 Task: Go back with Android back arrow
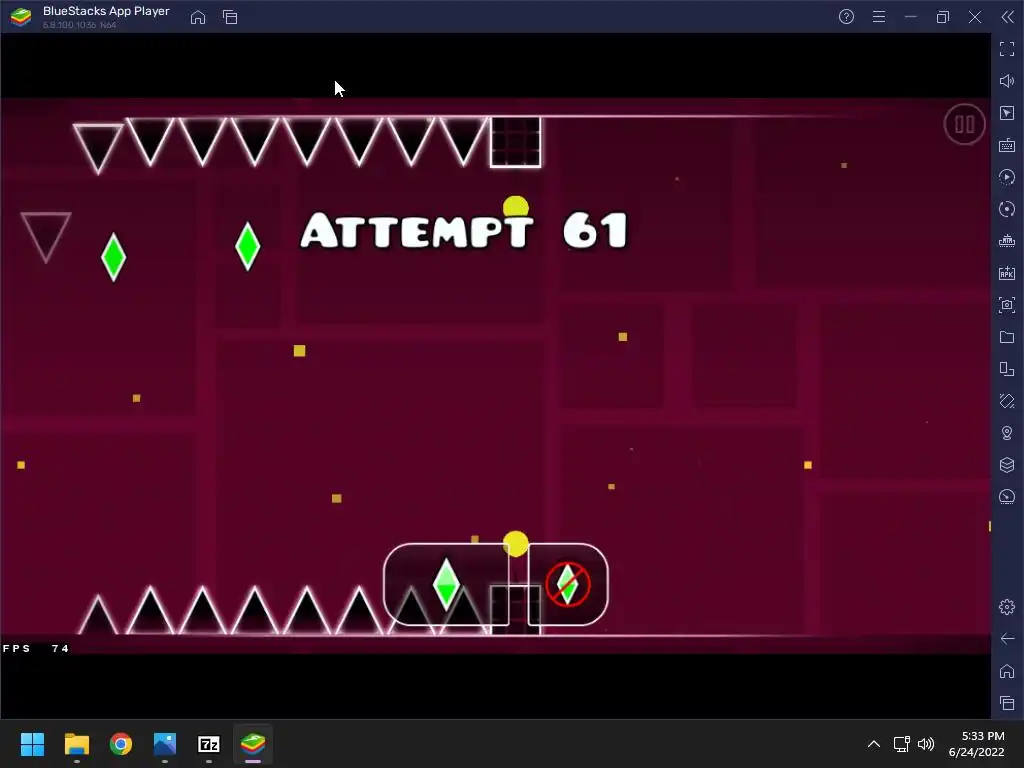pos(1007,639)
